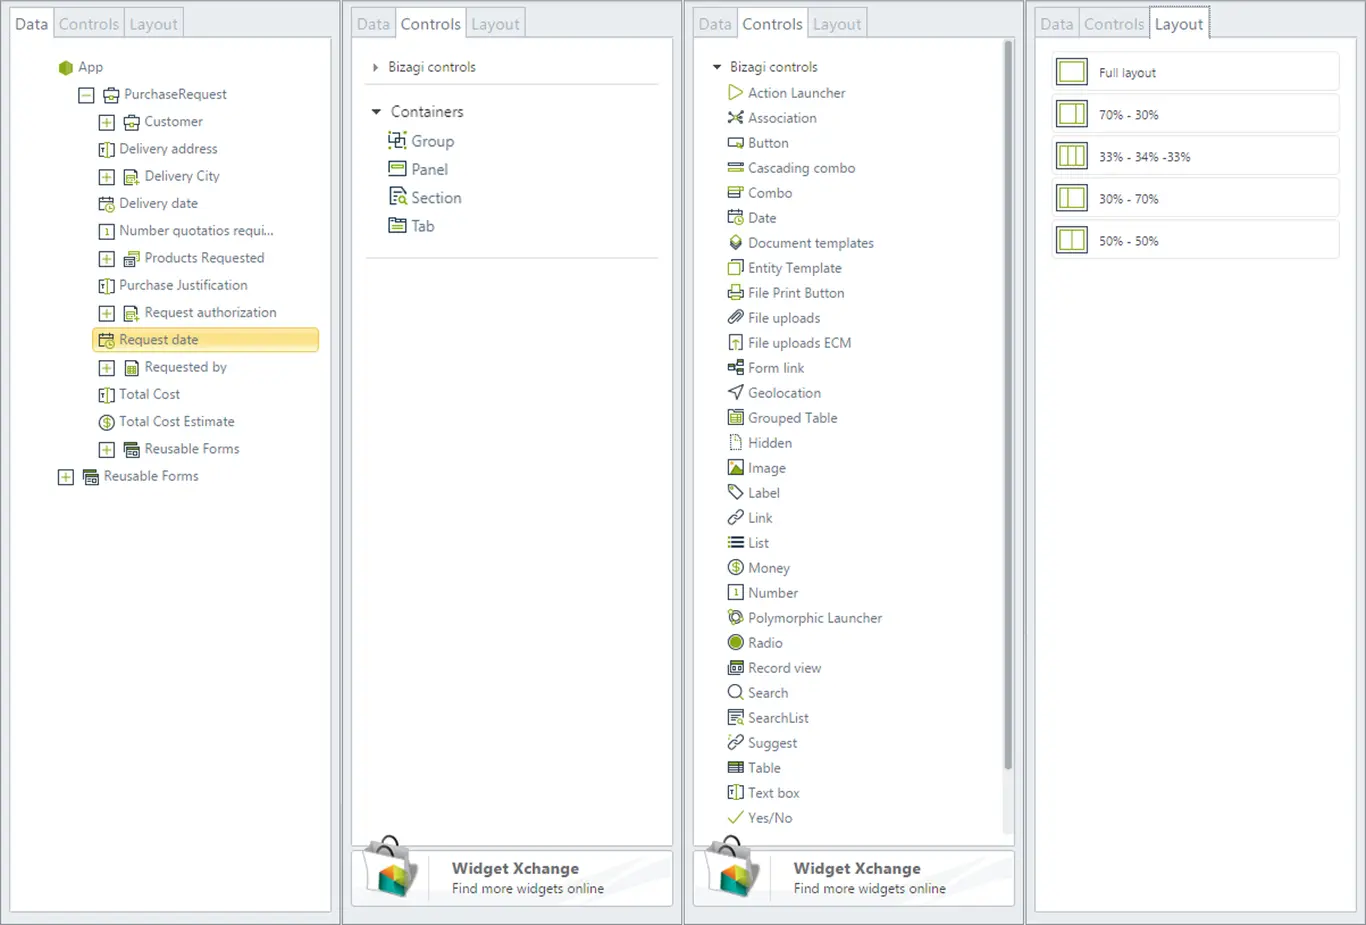The width and height of the screenshot is (1366, 925).
Task: Expand Bizagi controls in second panel
Action: click(375, 67)
